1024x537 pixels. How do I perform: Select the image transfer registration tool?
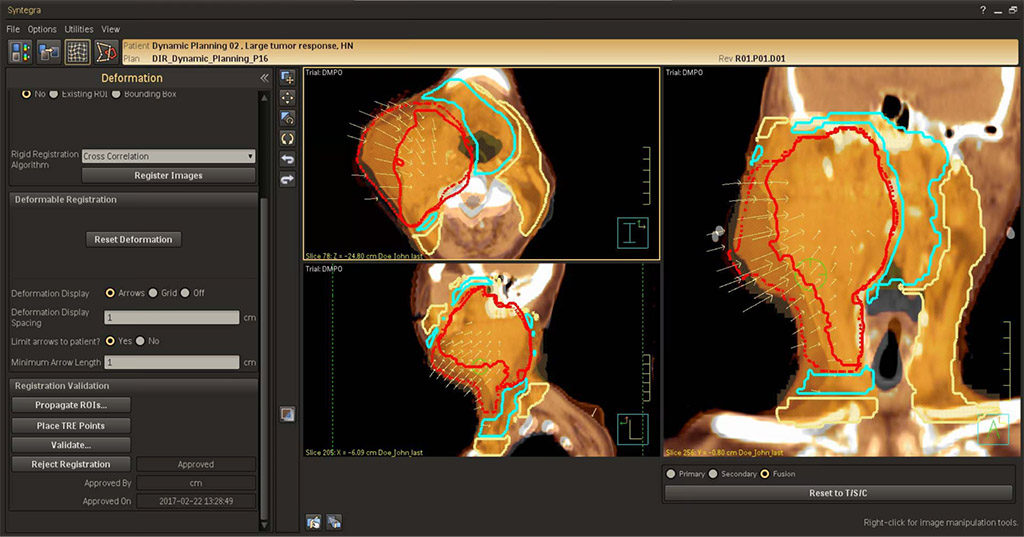(48, 52)
